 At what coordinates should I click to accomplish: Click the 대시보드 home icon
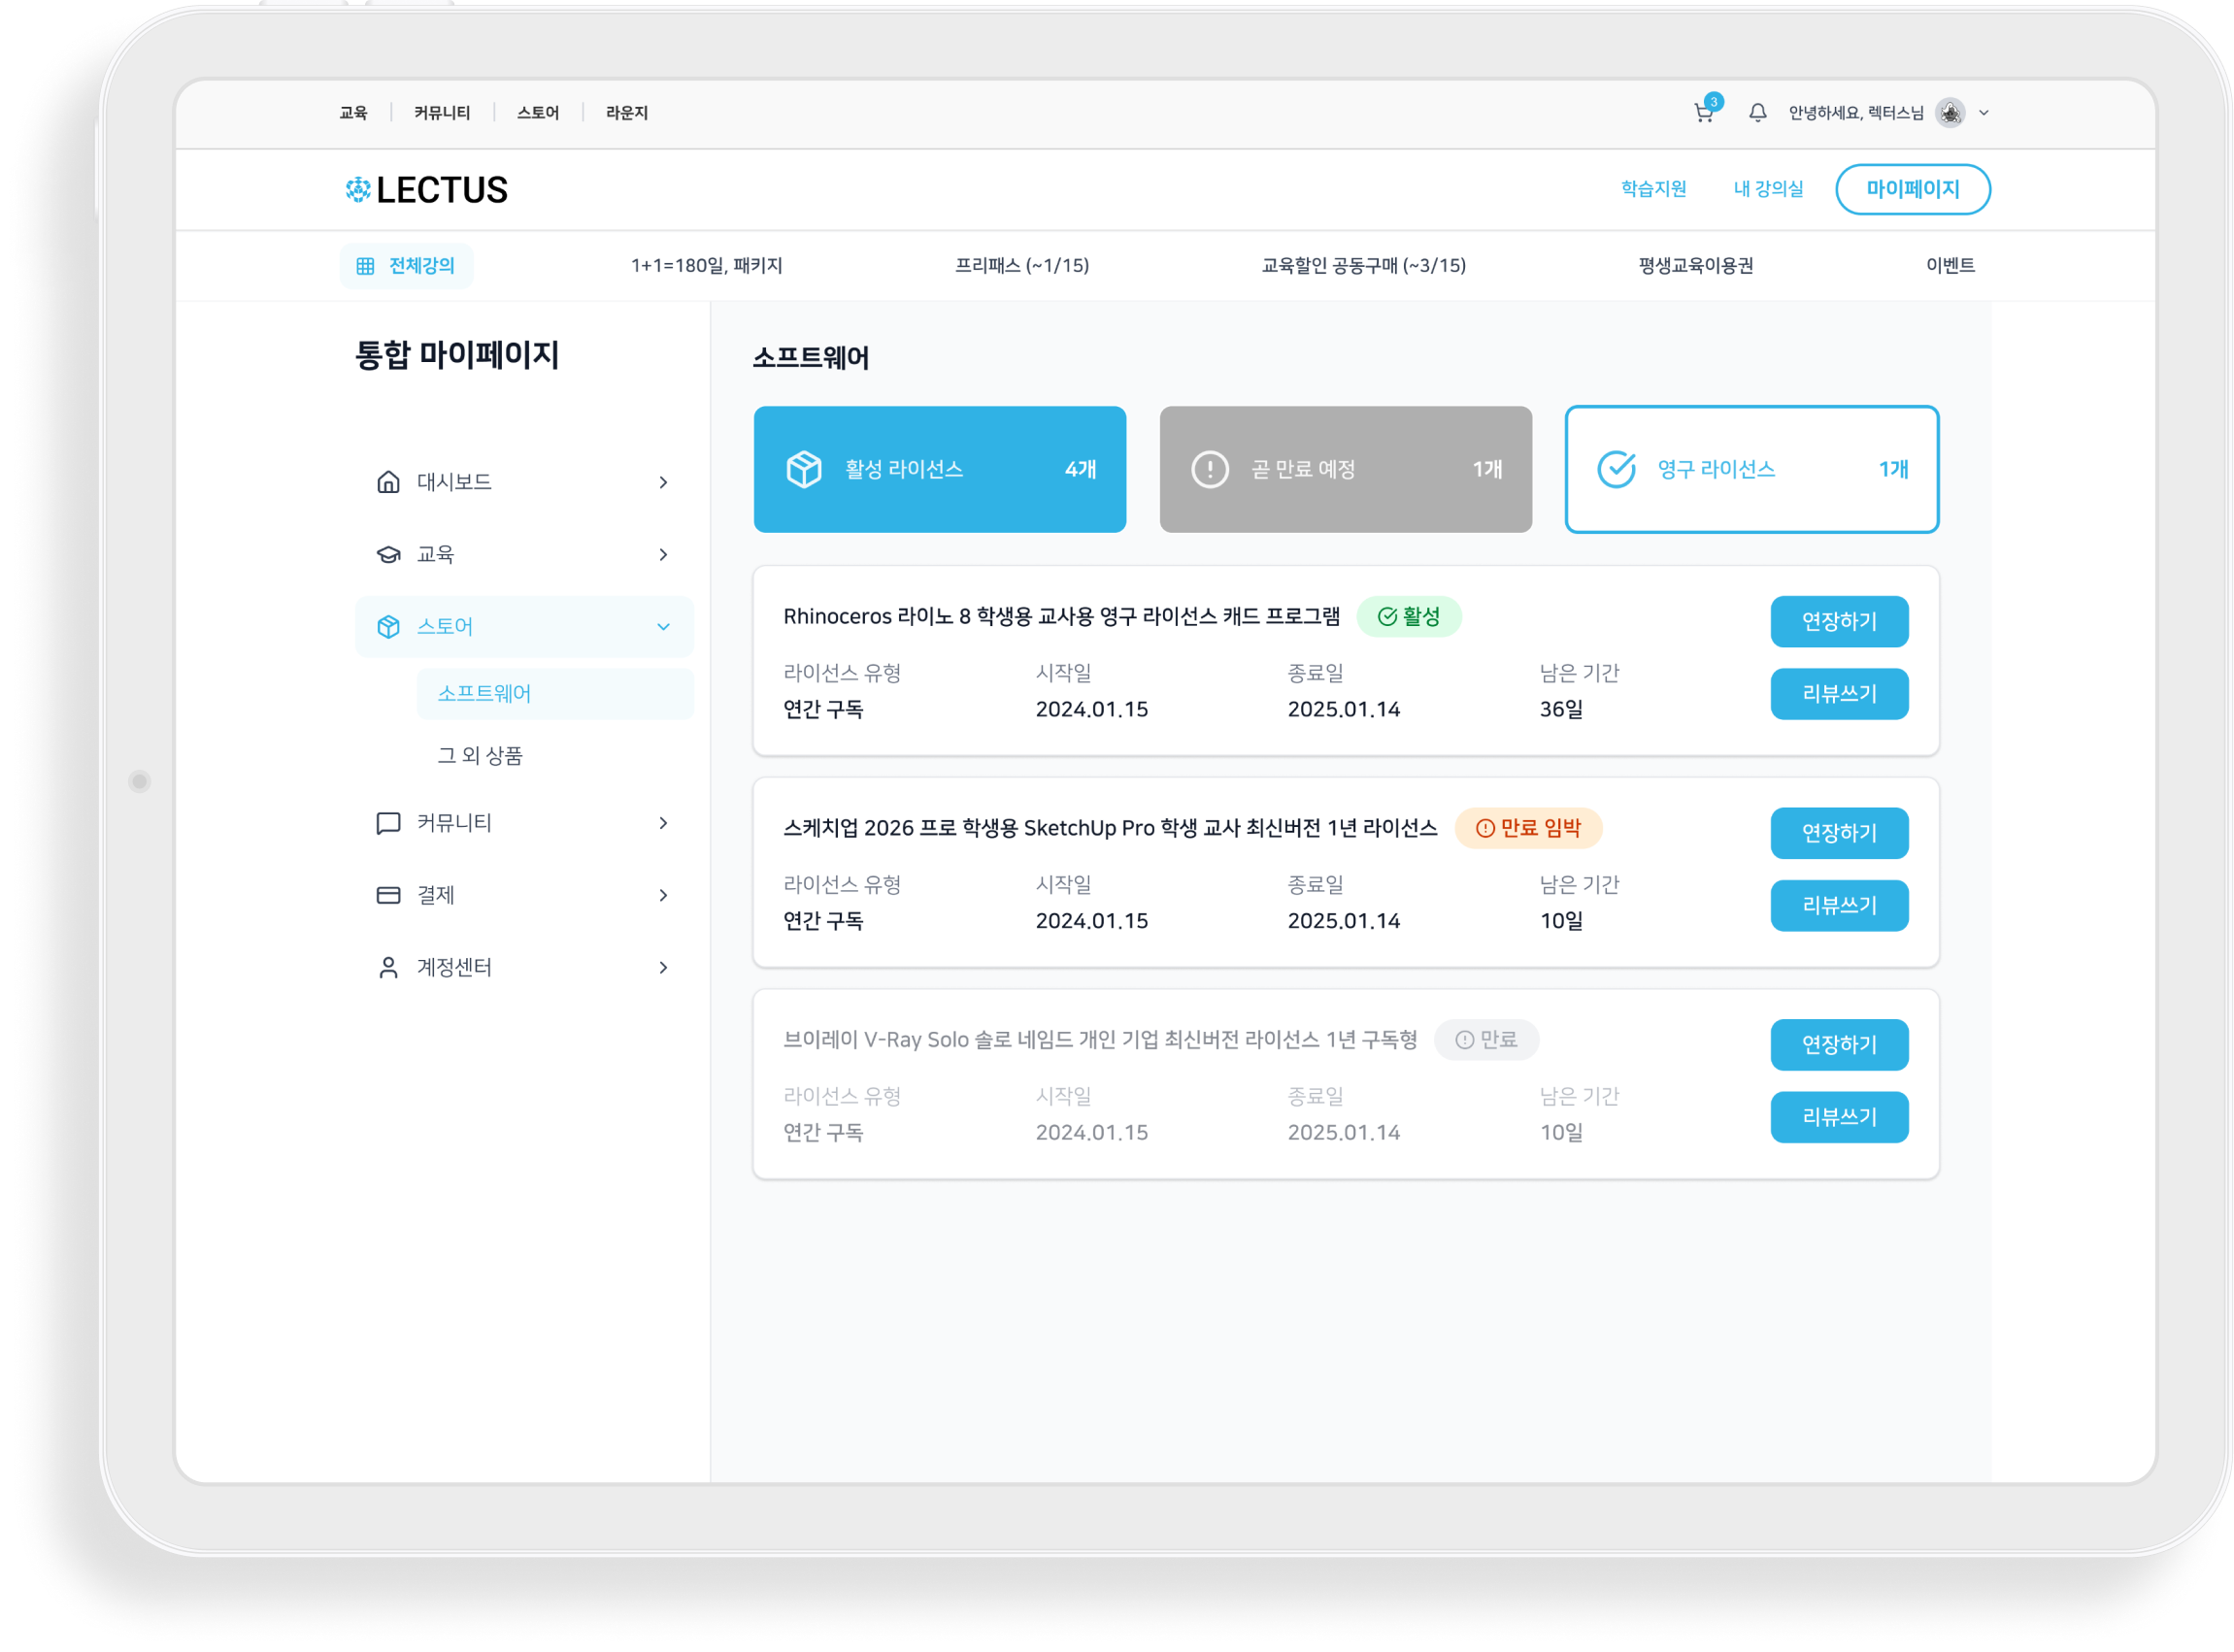pyautogui.click(x=388, y=482)
